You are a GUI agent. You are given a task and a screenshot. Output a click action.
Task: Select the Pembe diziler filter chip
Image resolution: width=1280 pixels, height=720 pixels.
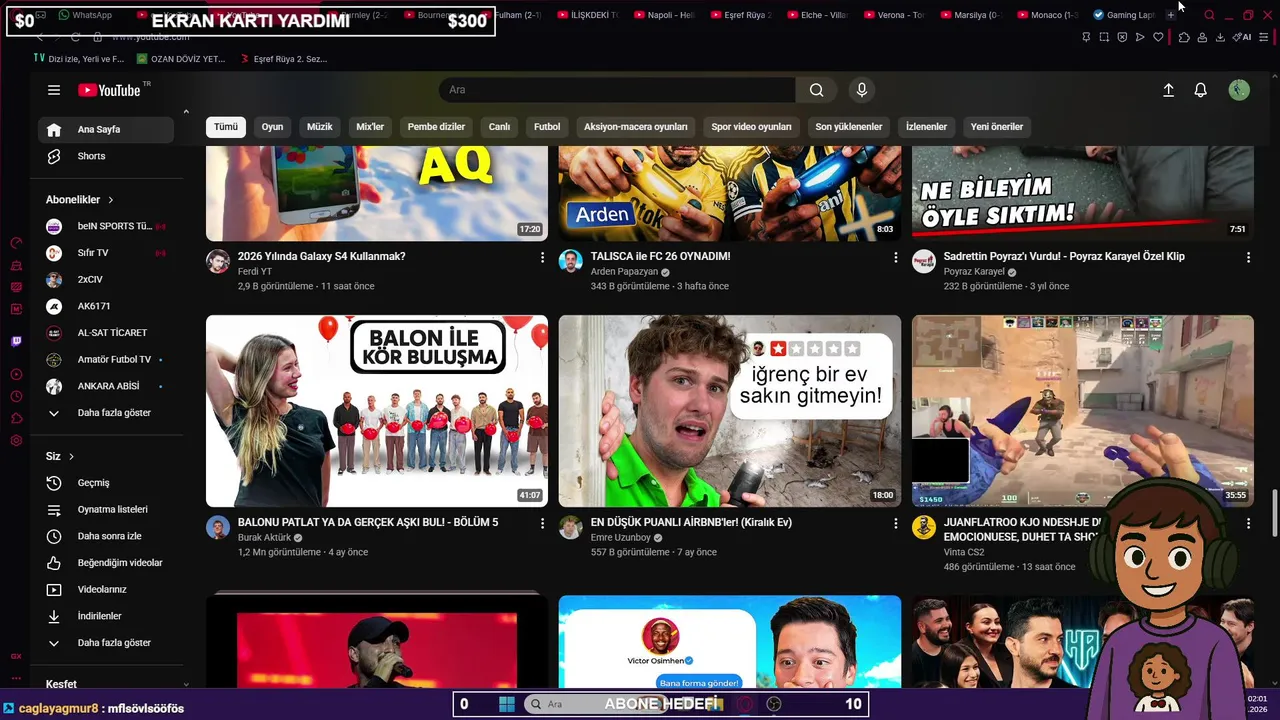coord(436,127)
